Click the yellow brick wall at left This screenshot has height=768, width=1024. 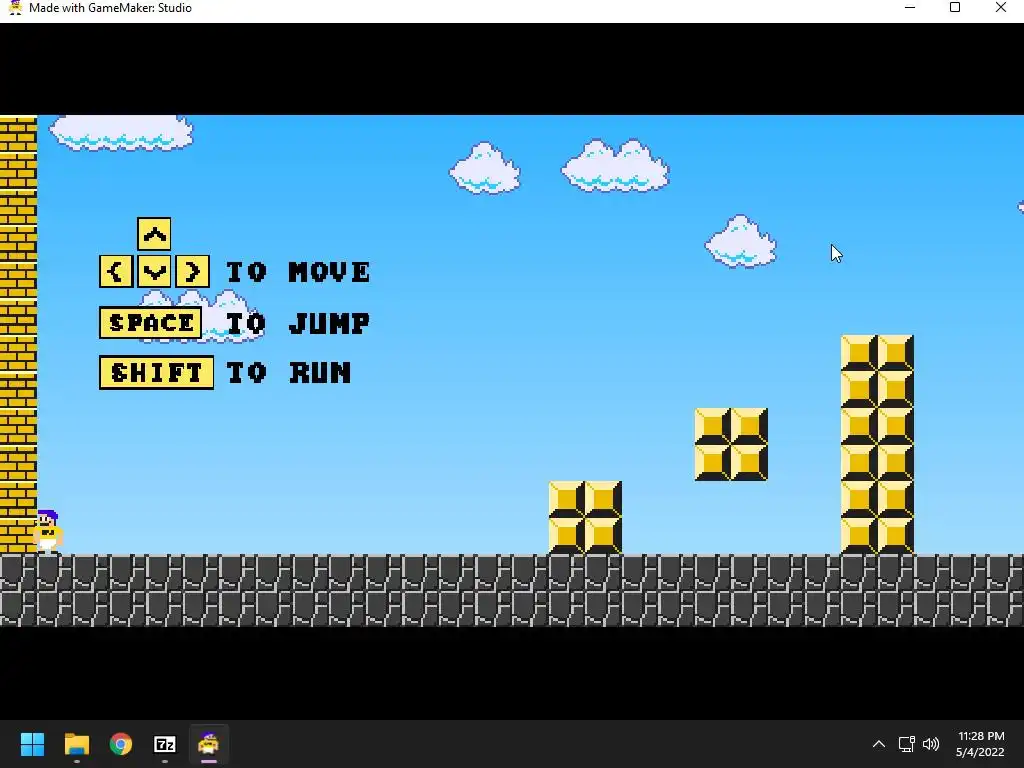18,335
